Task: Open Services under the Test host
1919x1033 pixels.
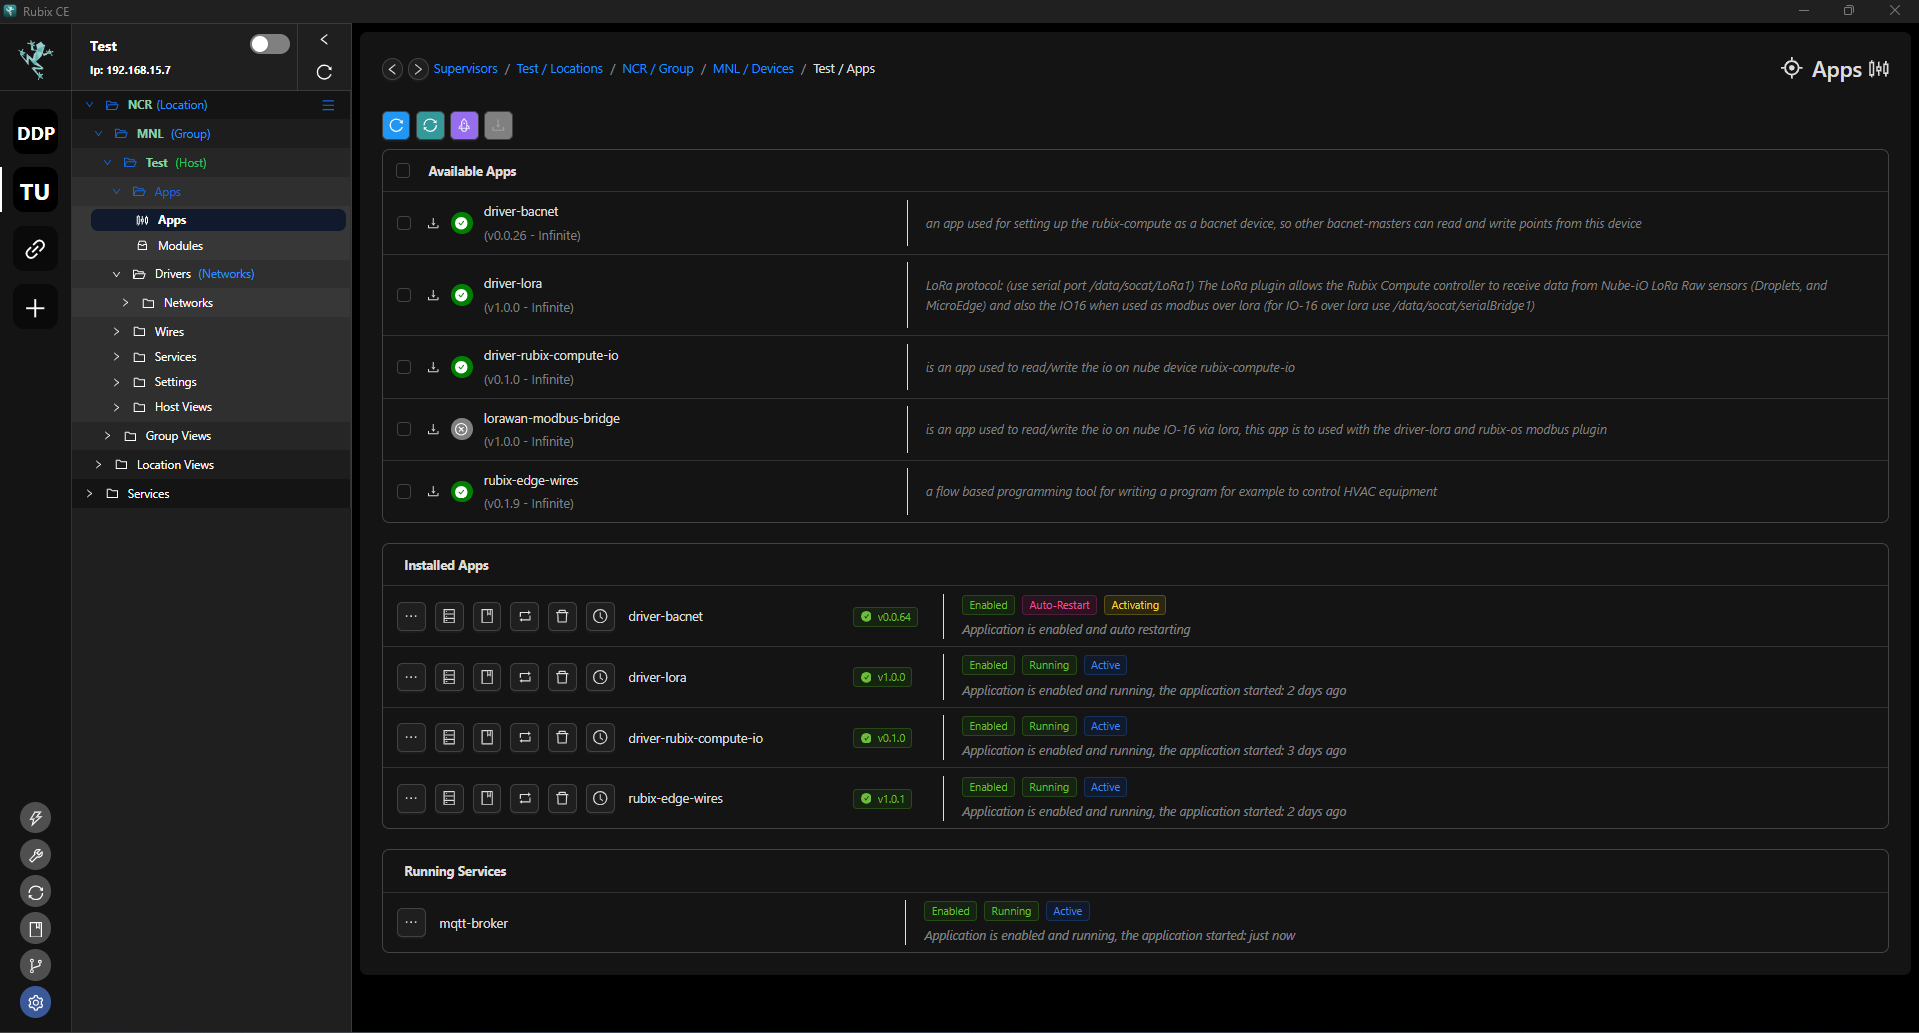Action: [175, 357]
